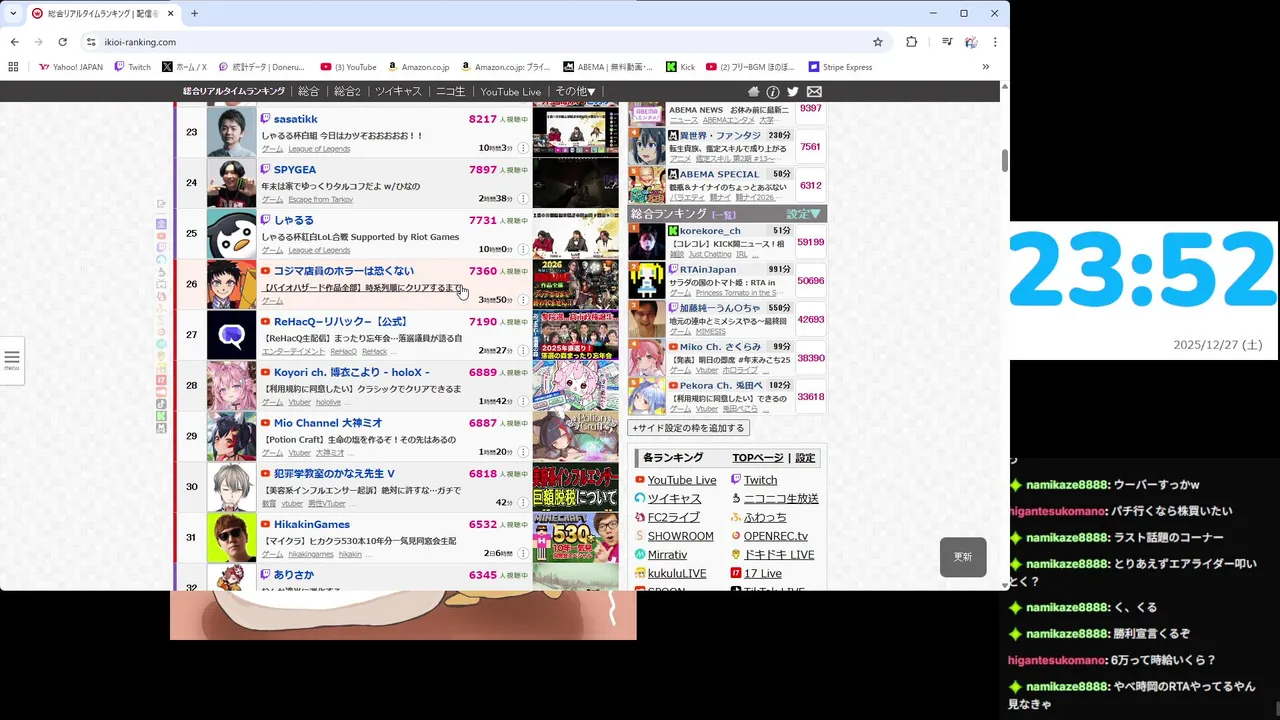This screenshot has height=720, width=1280.
Task: Open the RTAinJapan sidebar entry
Action: (x=708, y=270)
